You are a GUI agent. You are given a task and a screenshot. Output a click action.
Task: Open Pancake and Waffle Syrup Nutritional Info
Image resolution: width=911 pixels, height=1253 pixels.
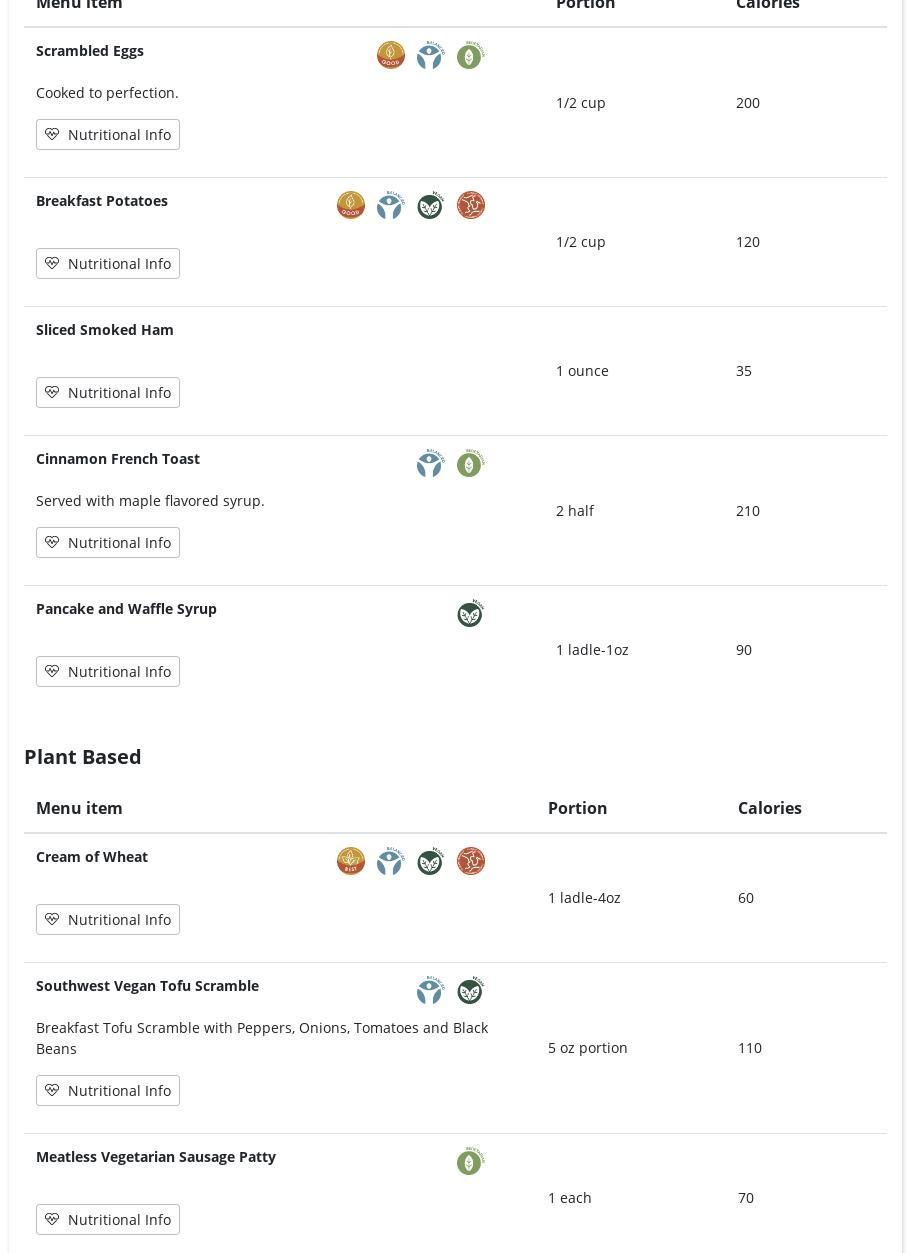pyautogui.click(x=108, y=671)
